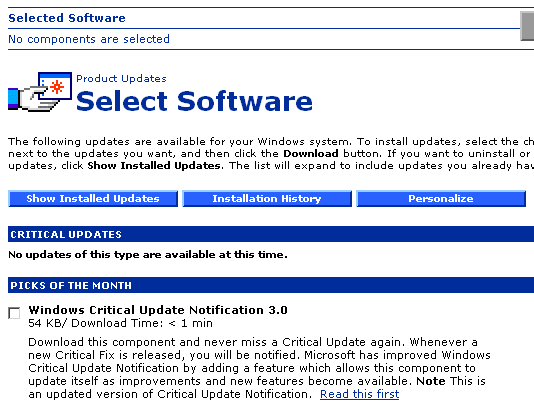Click the PICKS OF THE MONTH section header
Viewport: 534px width, 406px height.
click(271, 285)
